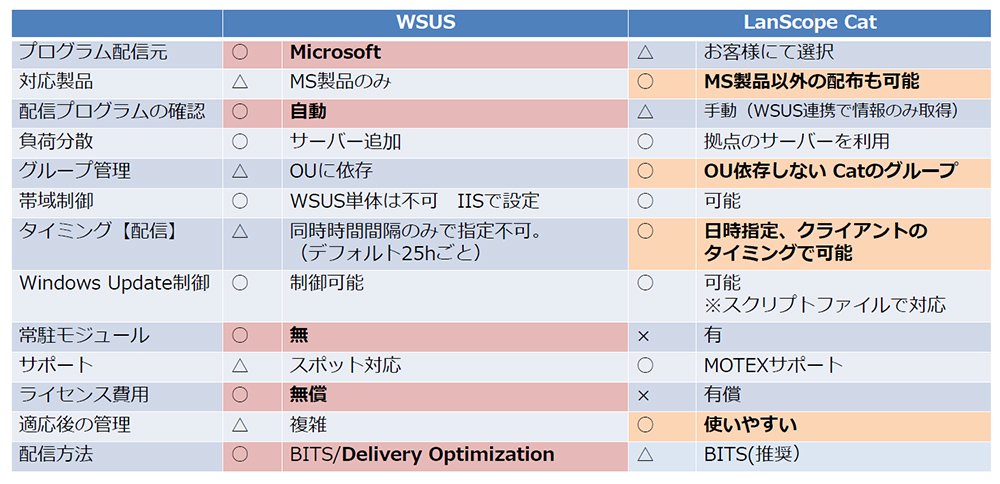
Task: Select the ライセンス費用 row label
Action: point(84,395)
